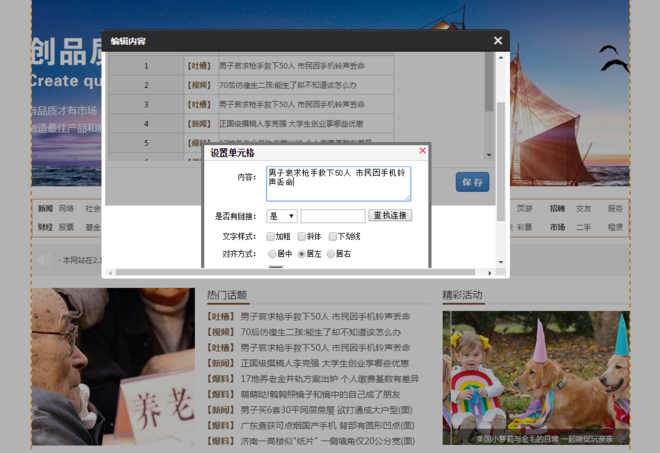Open the 是否有链接 dropdown showing 是

click(x=282, y=216)
